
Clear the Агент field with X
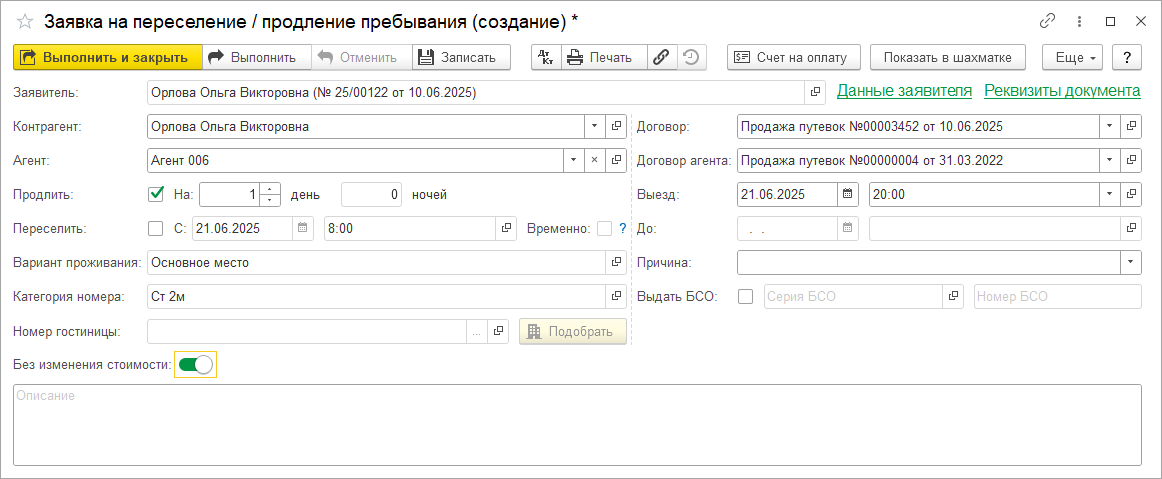click(x=595, y=160)
